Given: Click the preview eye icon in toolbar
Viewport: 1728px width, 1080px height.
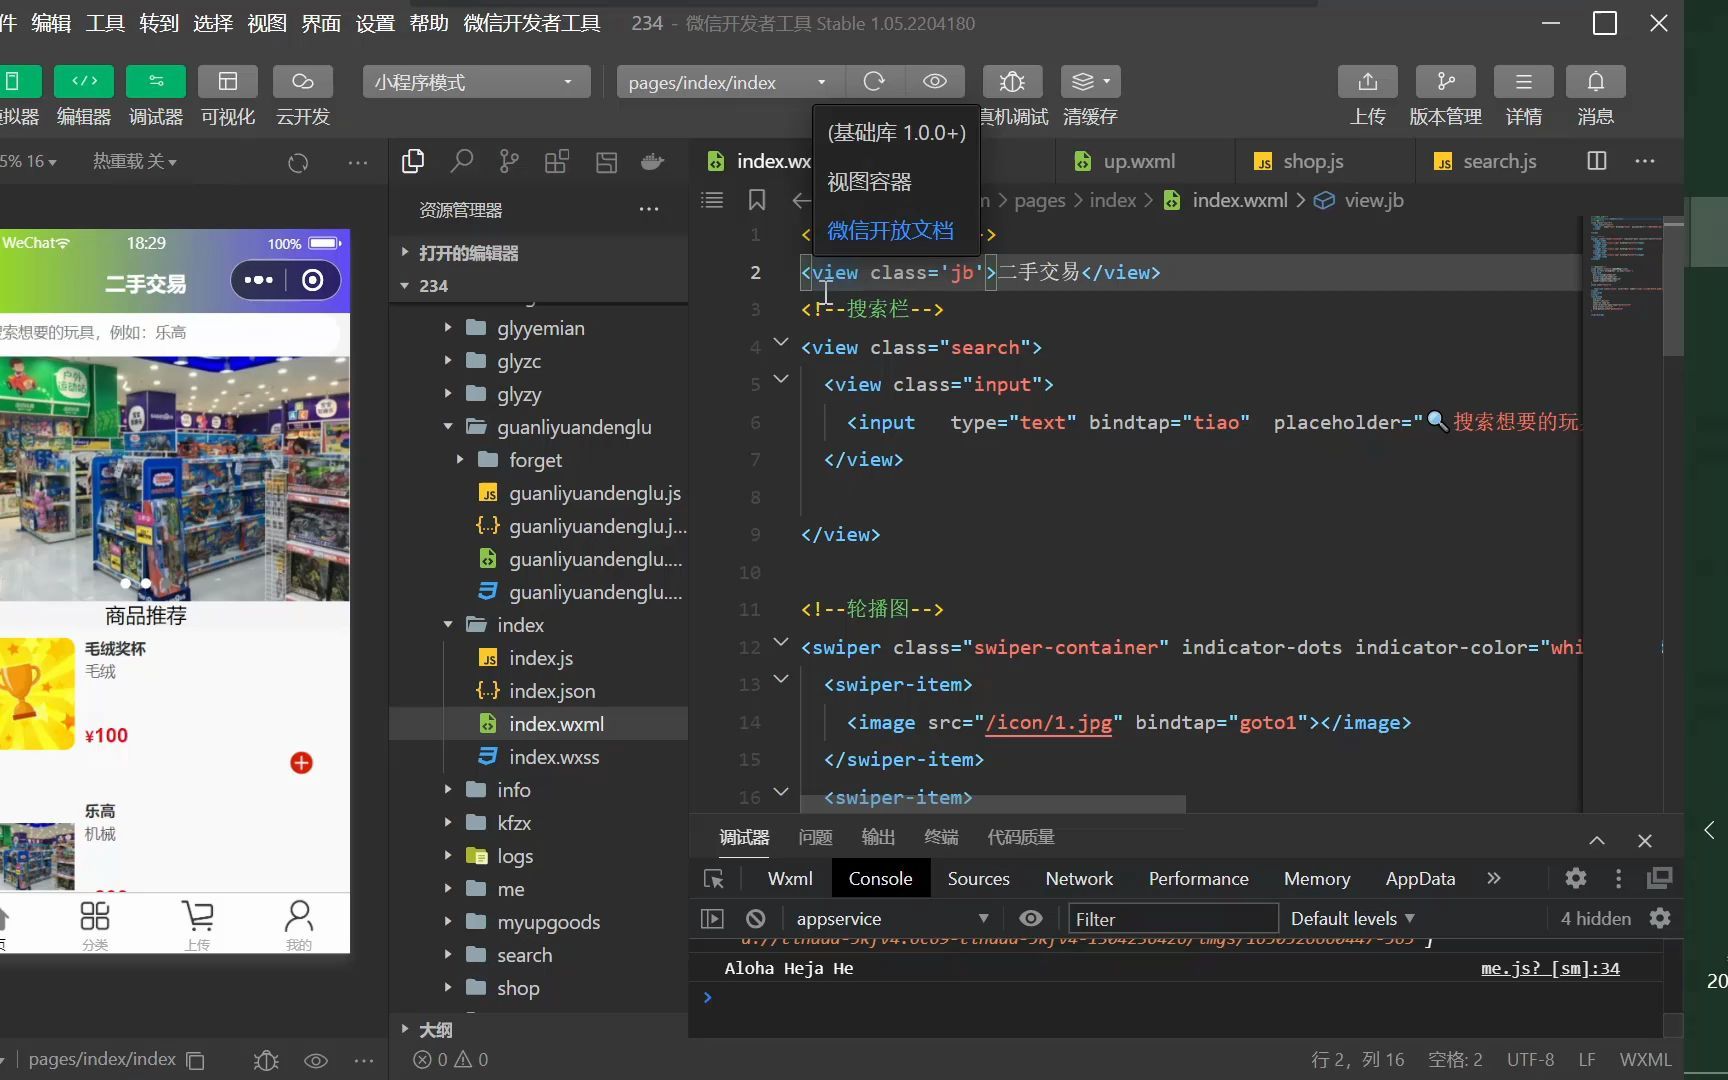Looking at the screenshot, I should pos(935,82).
